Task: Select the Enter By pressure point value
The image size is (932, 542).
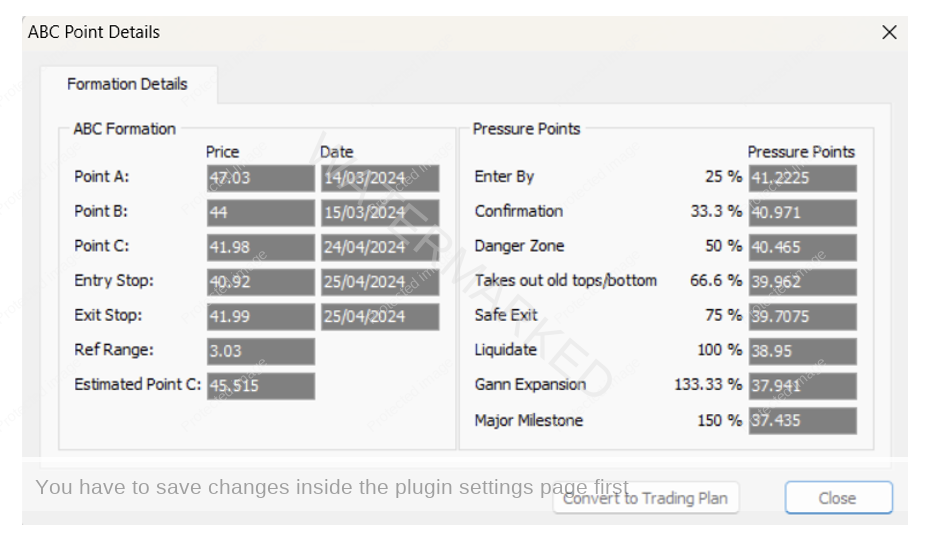Action: [x=802, y=178]
